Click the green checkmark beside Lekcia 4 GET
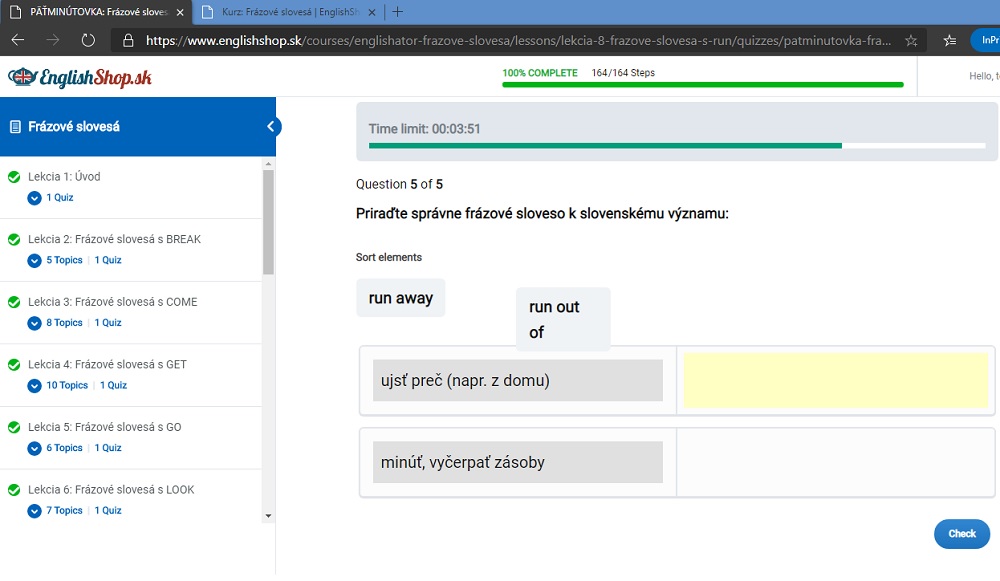1000x581 pixels. pyautogui.click(x=14, y=365)
